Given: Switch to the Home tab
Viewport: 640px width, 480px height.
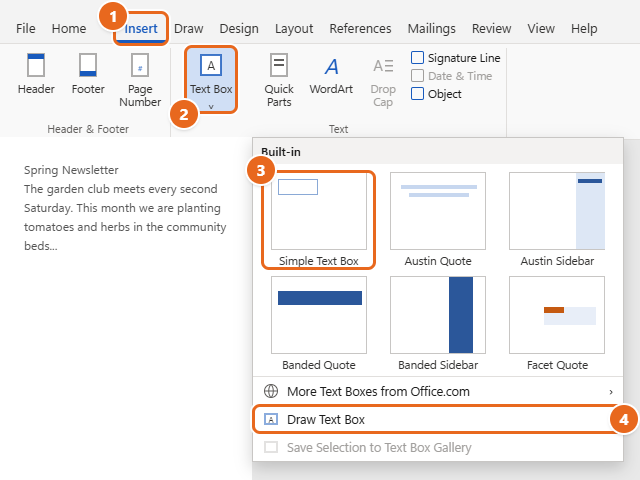Looking at the screenshot, I should pyautogui.click(x=69, y=29).
